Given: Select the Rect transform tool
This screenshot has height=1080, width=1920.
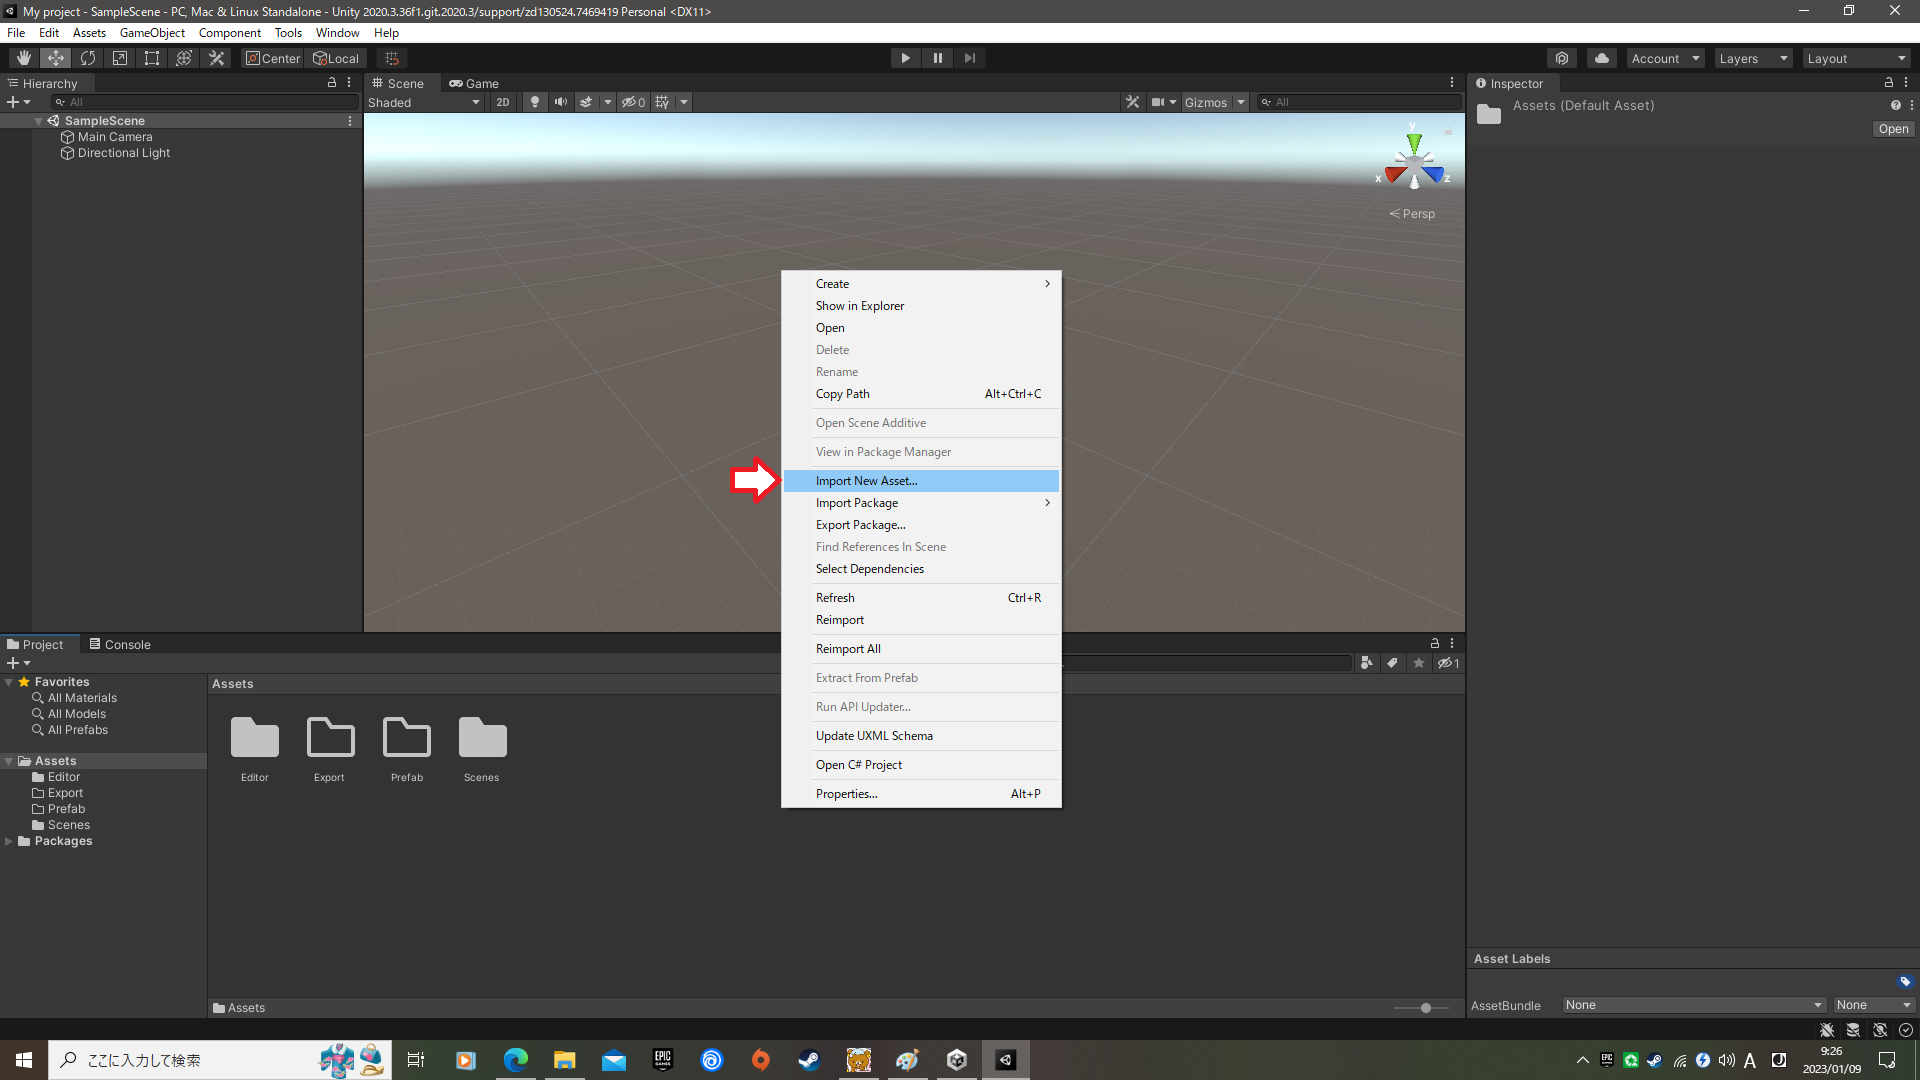Looking at the screenshot, I should [152, 58].
